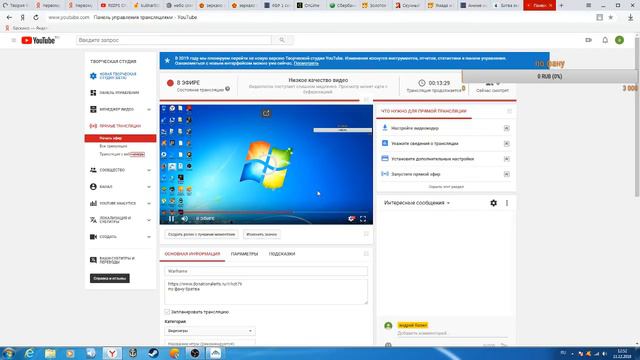Open the YouTube hamburger guide menu
Image resolution: width=640 pixels, height=360 pixels.
(13, 40)
